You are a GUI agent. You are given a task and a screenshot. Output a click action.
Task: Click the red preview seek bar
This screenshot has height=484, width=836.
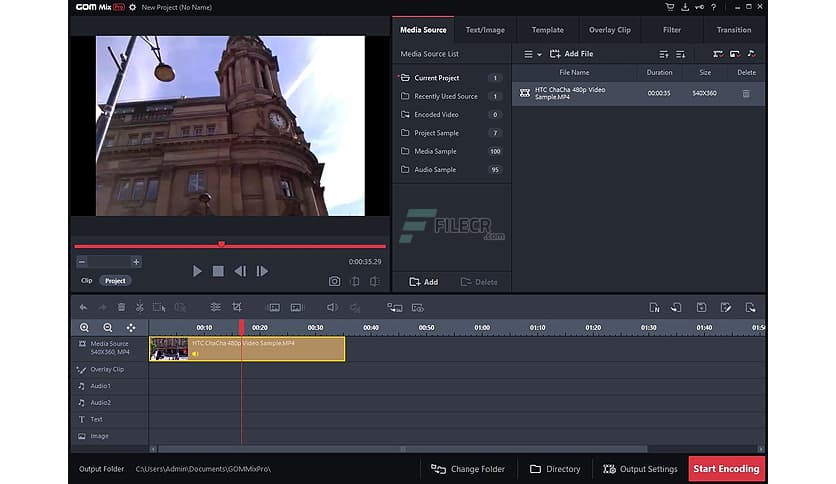point(230,246)
